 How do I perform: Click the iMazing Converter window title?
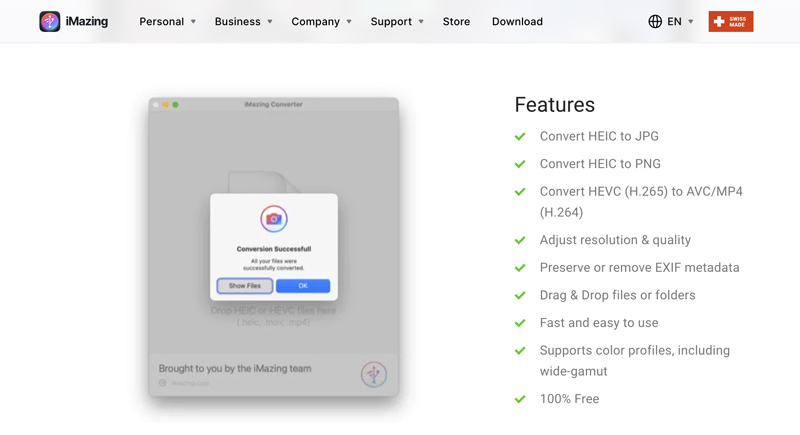point(273,104)
